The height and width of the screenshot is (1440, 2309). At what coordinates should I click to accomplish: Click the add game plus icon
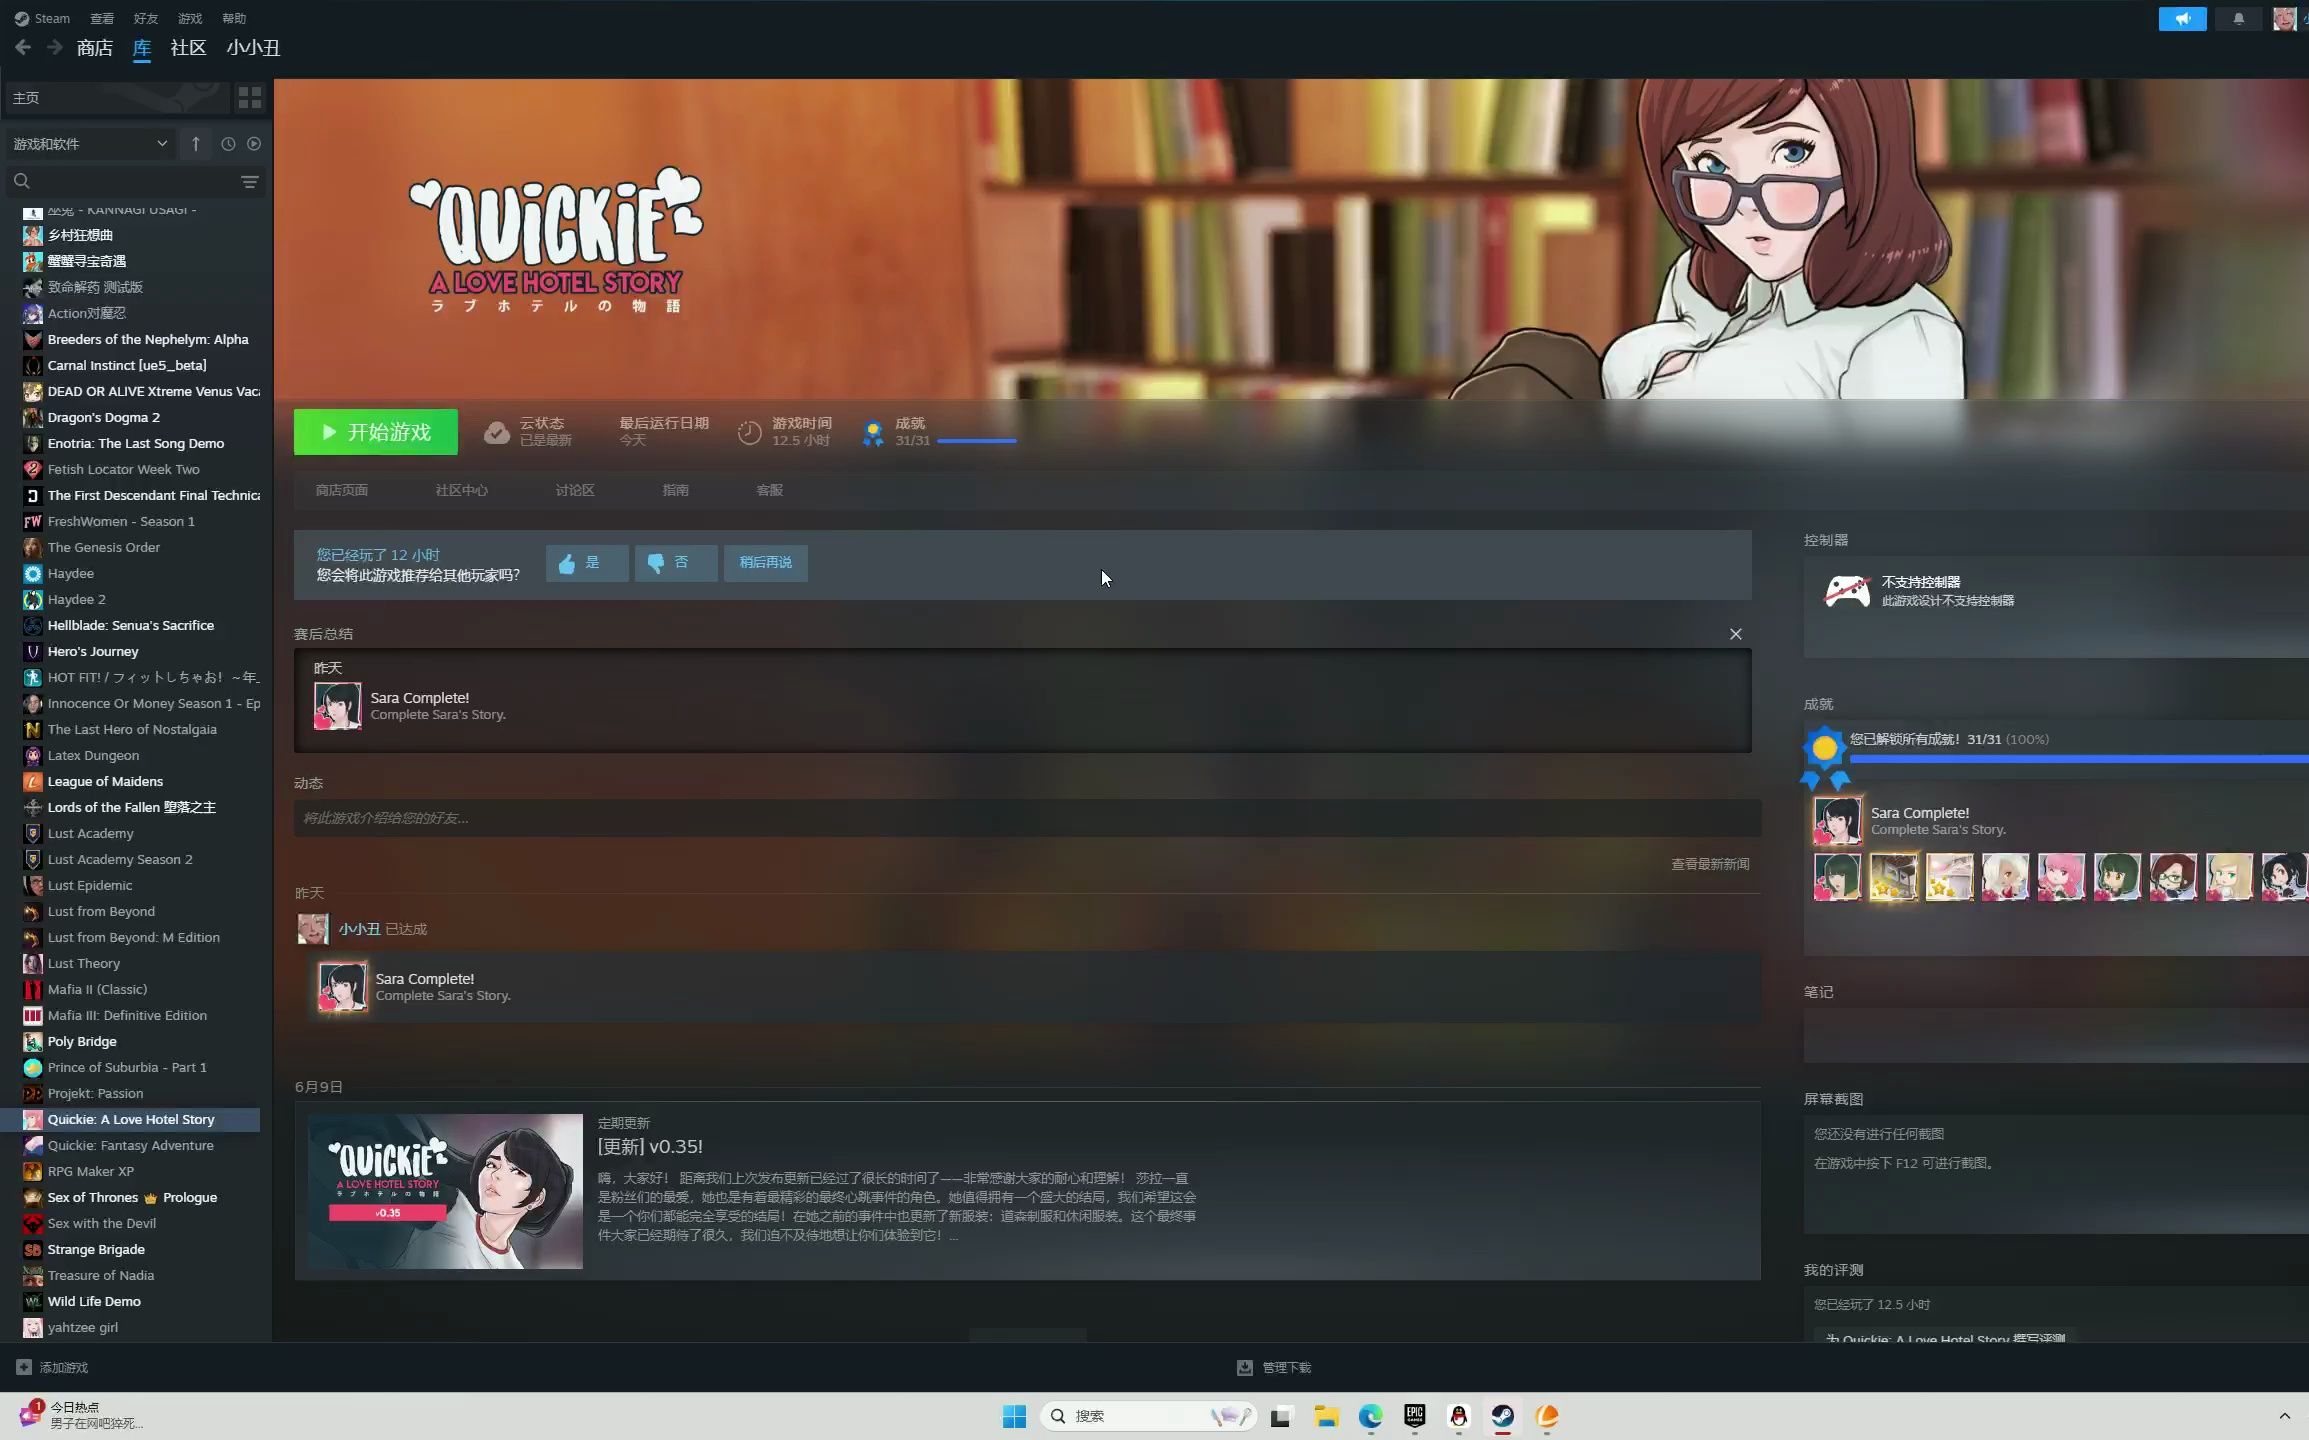(x=24, y=1367)
